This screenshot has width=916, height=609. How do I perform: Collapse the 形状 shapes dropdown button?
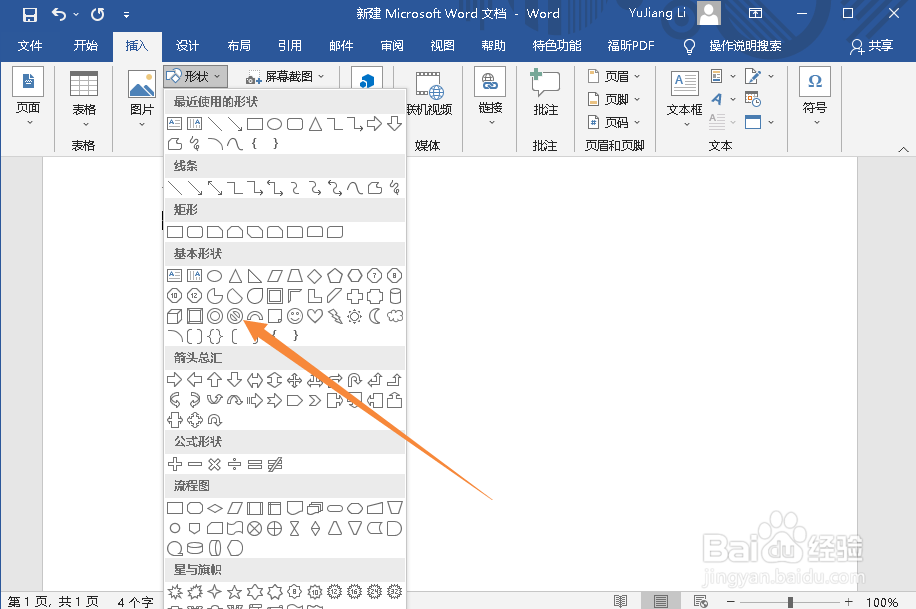click(x=195, y=77)
